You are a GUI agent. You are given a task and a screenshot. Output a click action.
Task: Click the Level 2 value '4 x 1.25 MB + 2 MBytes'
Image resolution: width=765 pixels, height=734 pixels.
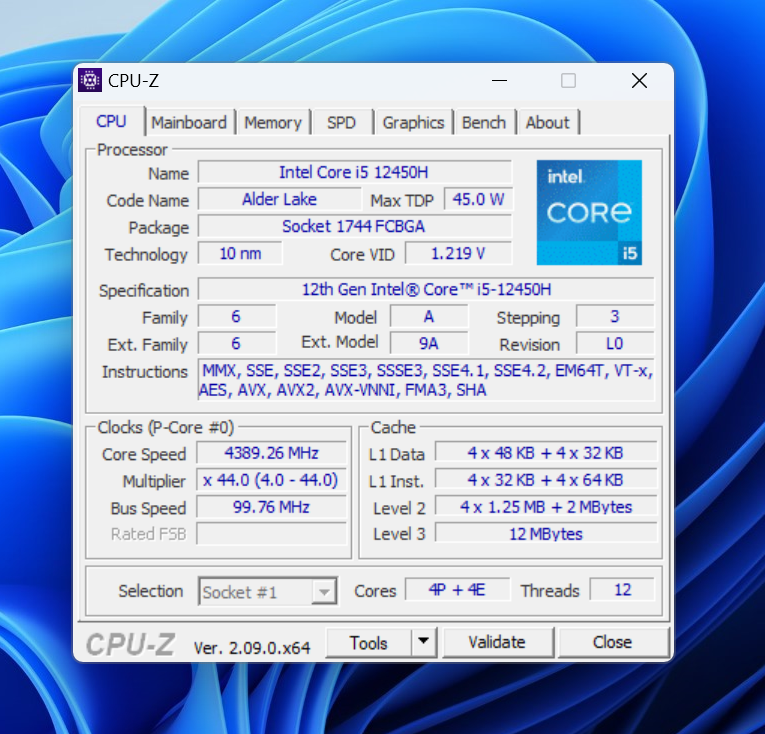coord(545,507)
